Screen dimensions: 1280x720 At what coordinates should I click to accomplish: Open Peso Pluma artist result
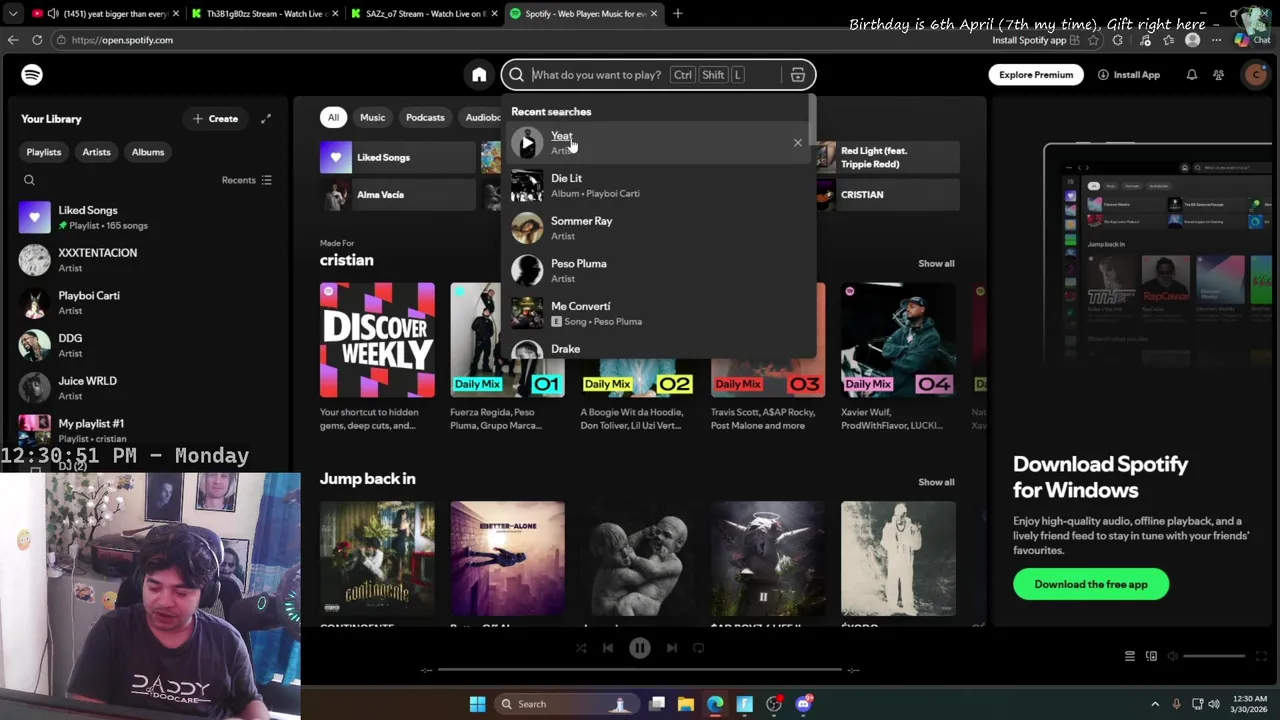659,271
